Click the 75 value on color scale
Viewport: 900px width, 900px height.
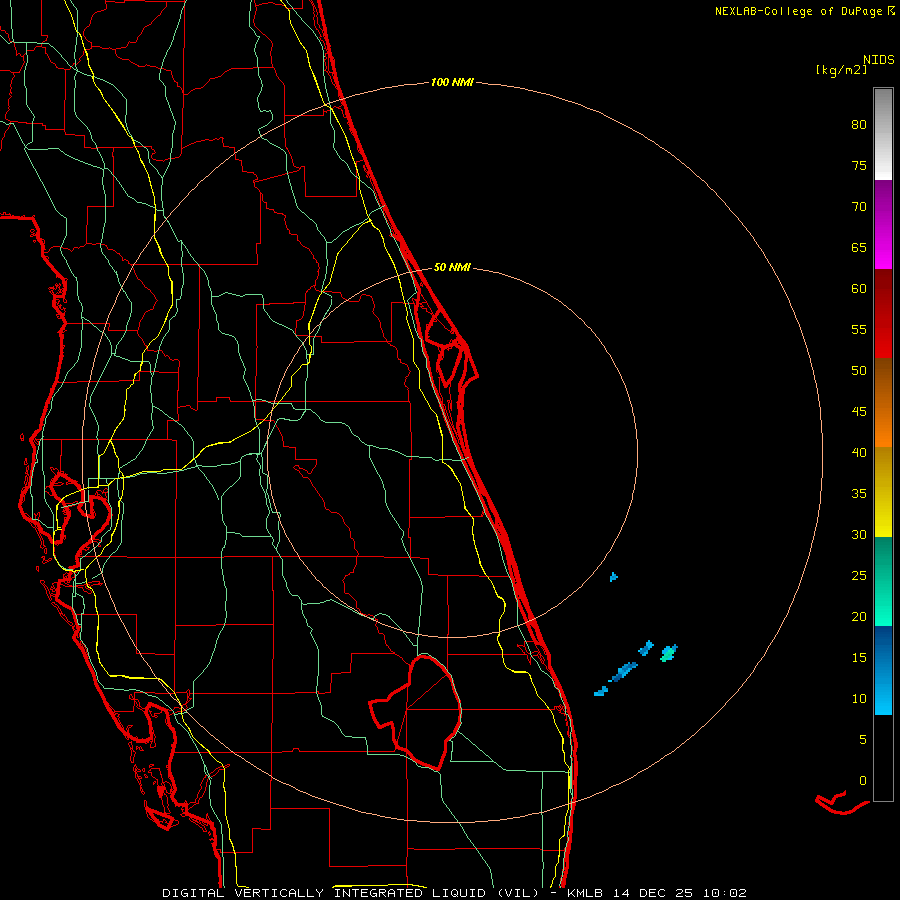point(859,166)
